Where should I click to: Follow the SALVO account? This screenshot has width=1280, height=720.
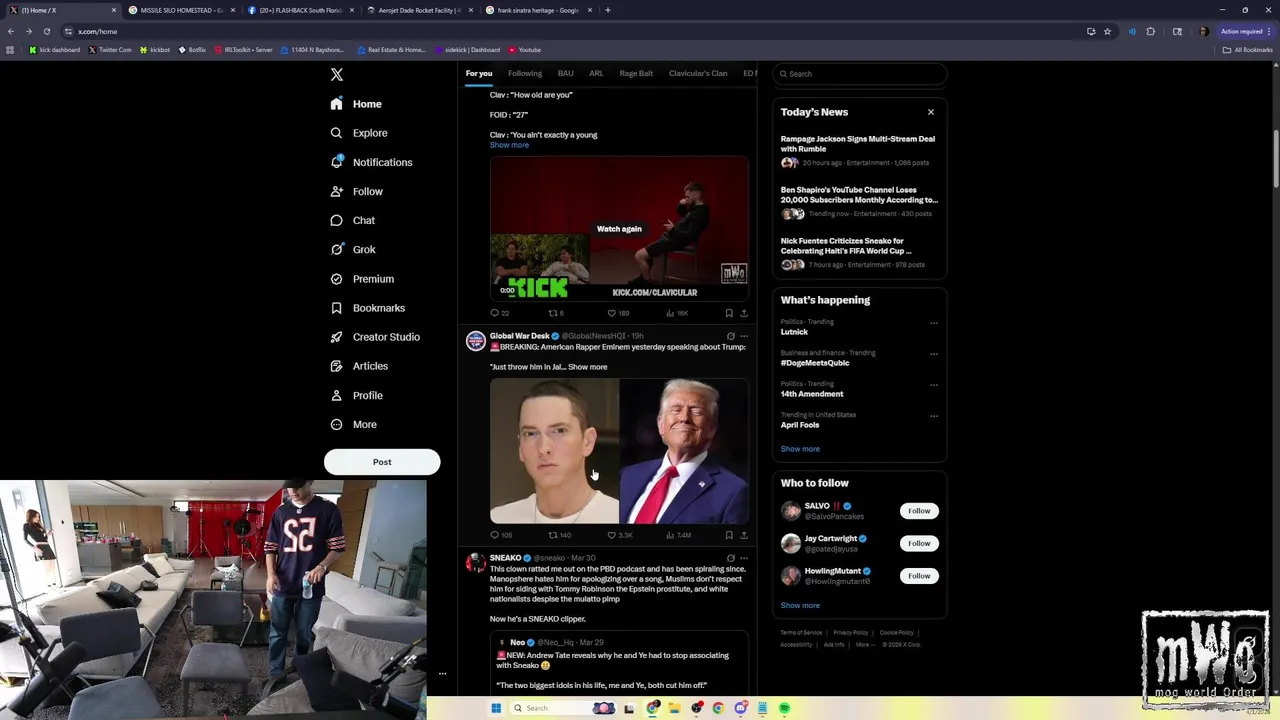coord(919,511)
